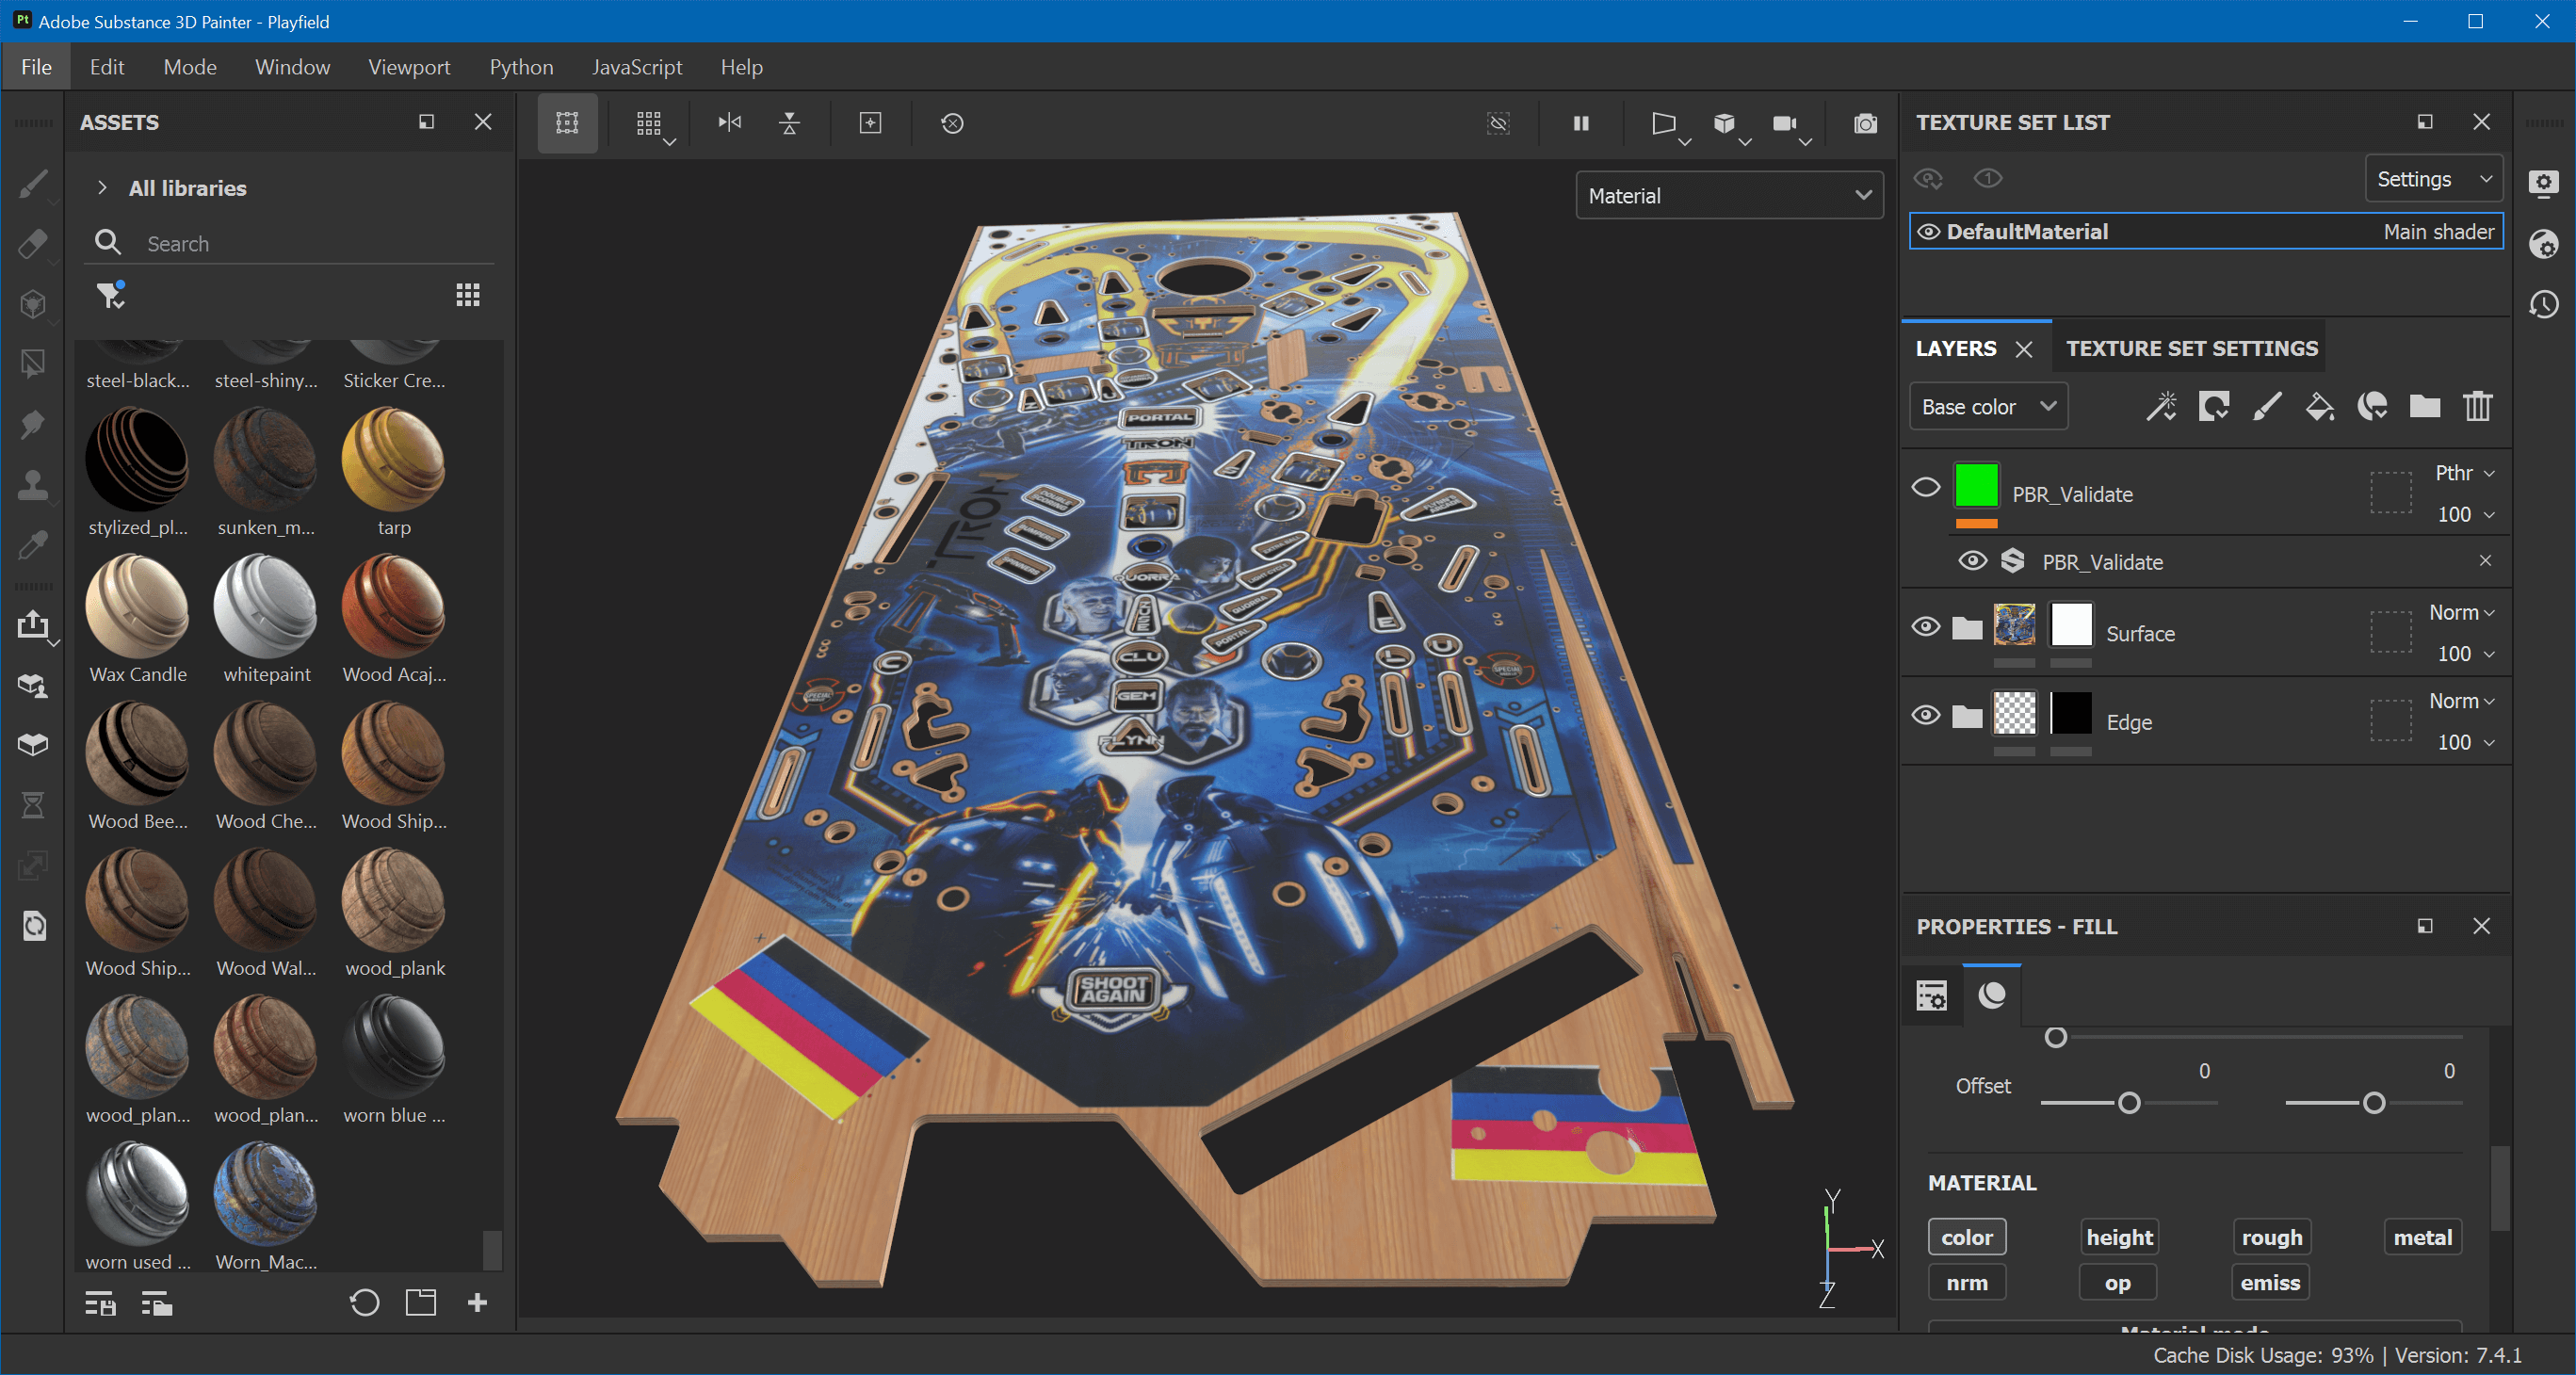Hide the PBR_Validate filter effect
2576x1375 pixels.
(1972, 561)
